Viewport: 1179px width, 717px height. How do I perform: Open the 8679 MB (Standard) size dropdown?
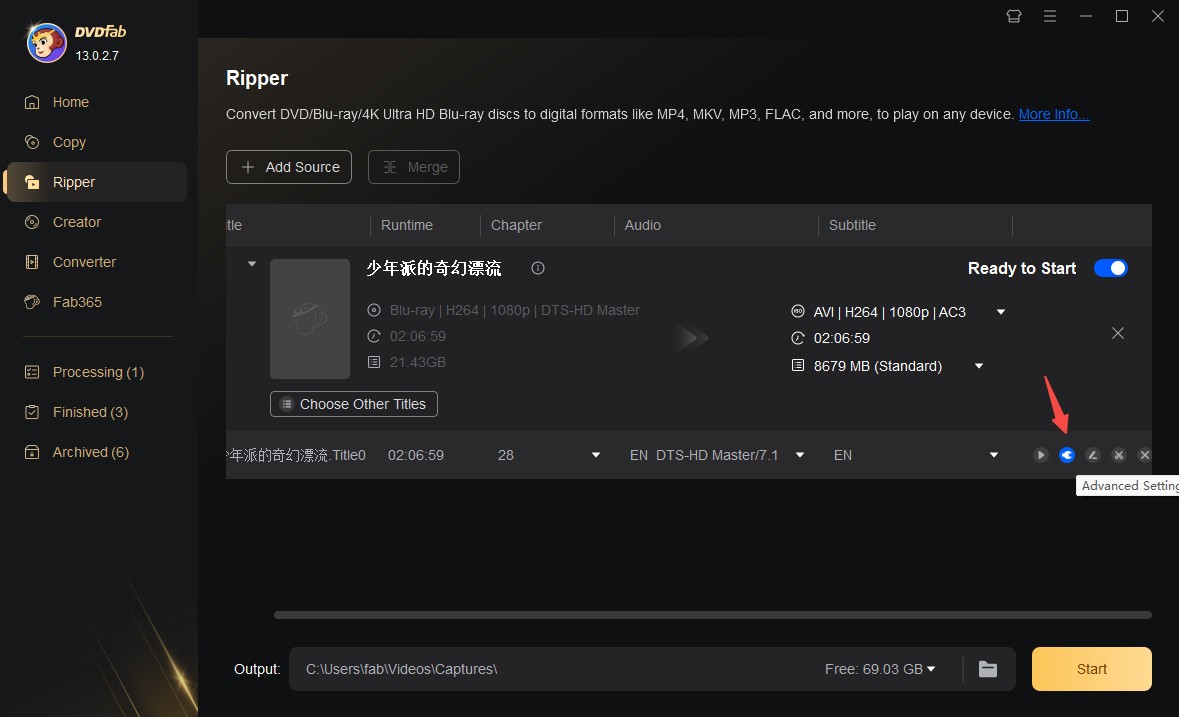click(x=979, y=366)
